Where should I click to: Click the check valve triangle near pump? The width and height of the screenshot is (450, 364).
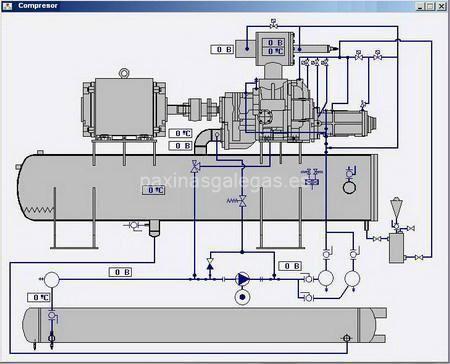tap(210, 263)
